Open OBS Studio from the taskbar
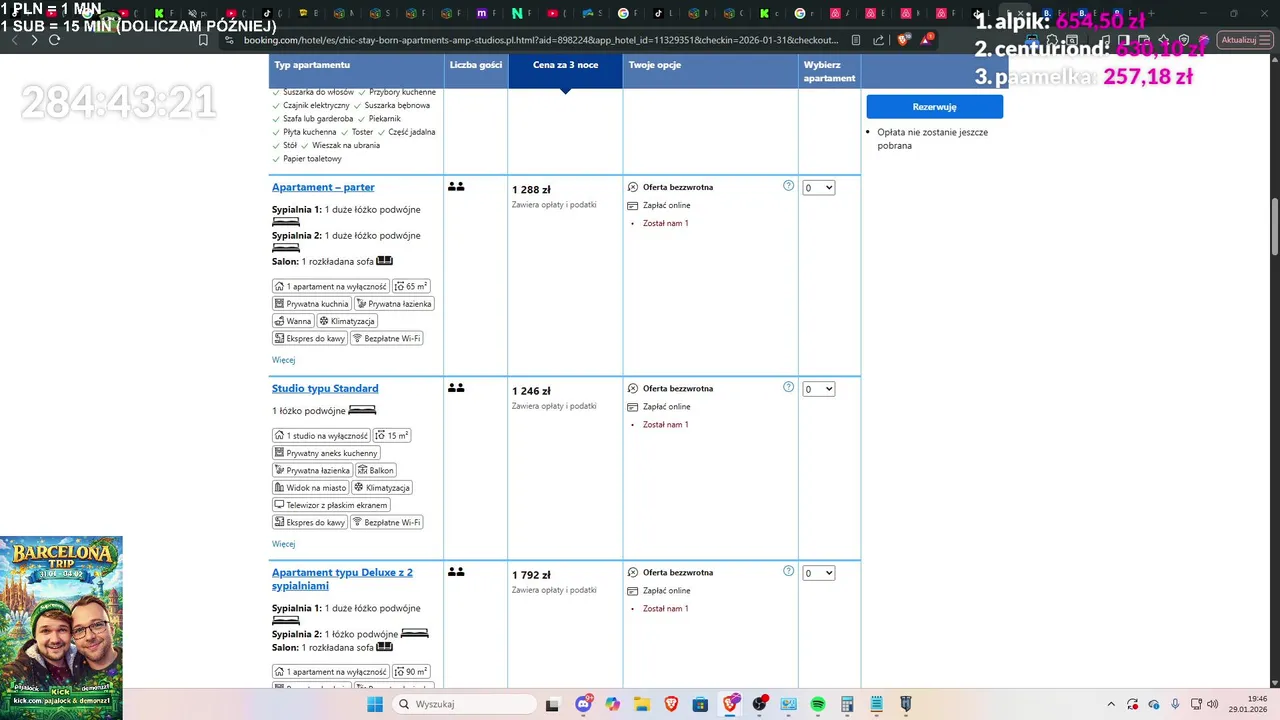 click(x=759, y=704)
